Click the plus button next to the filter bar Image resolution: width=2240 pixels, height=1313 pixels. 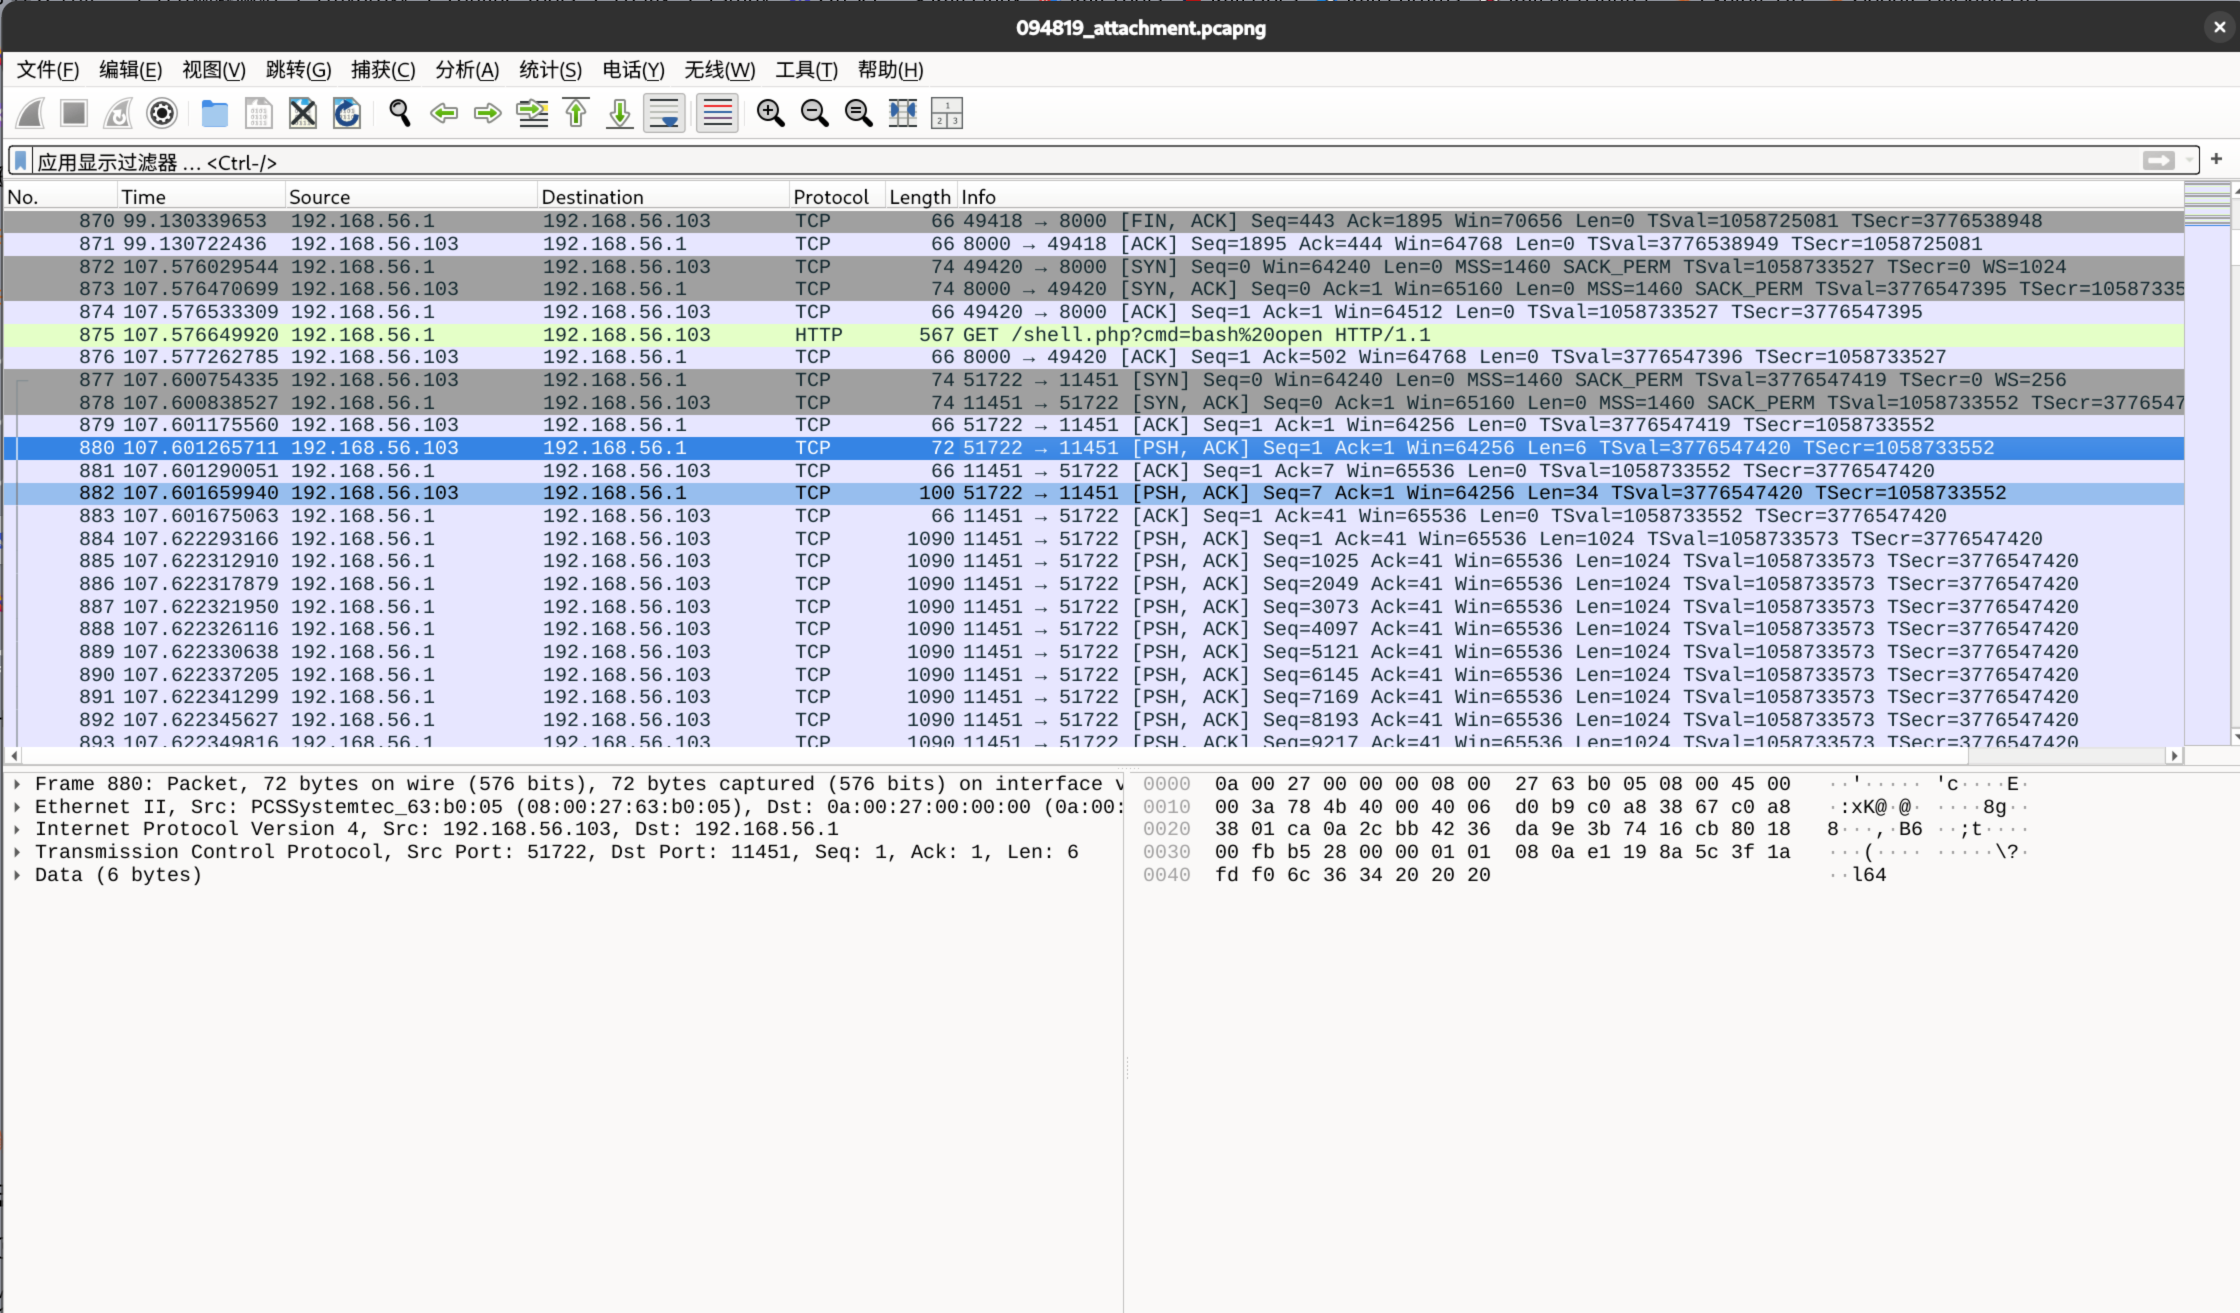[2216, 160]
